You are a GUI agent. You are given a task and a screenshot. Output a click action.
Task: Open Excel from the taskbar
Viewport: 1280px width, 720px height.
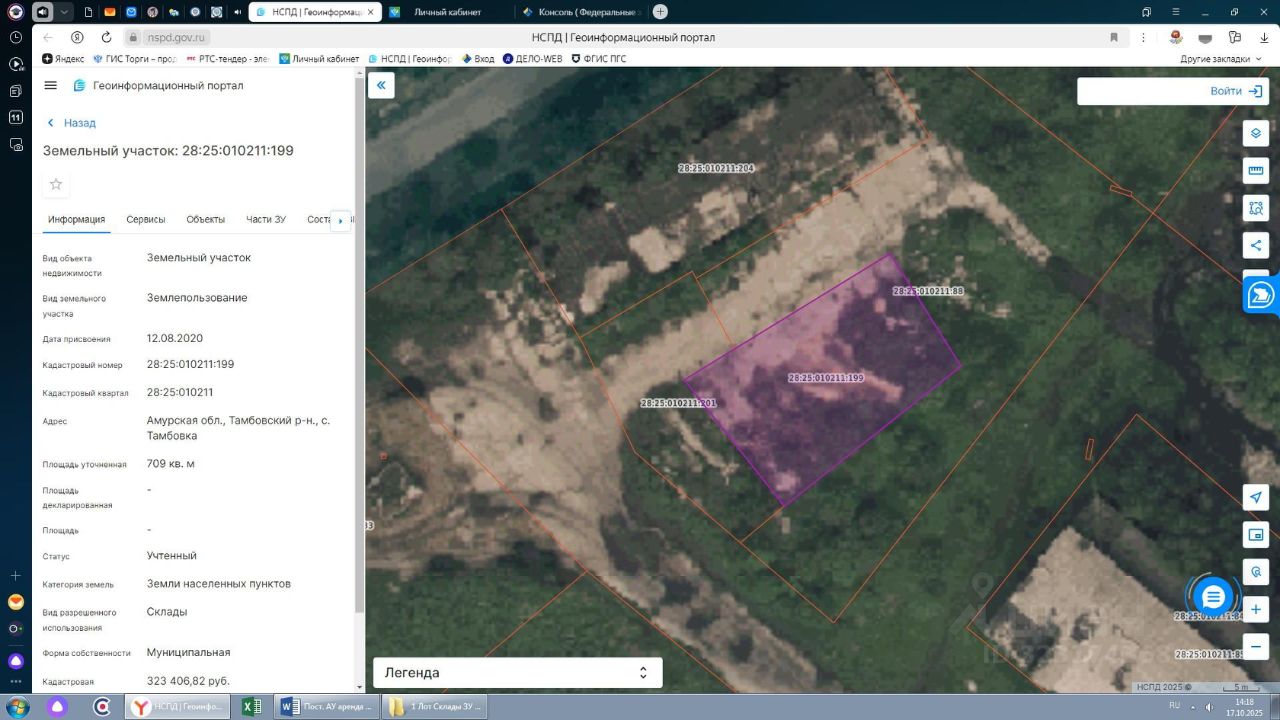252,707
